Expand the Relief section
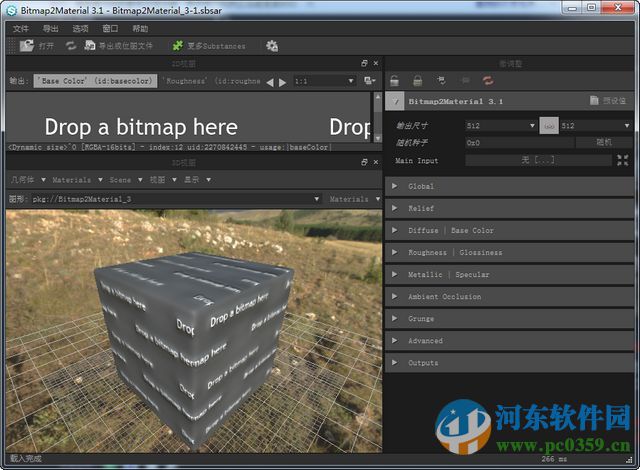Screen dimensions: 640x470 point(509,208)
